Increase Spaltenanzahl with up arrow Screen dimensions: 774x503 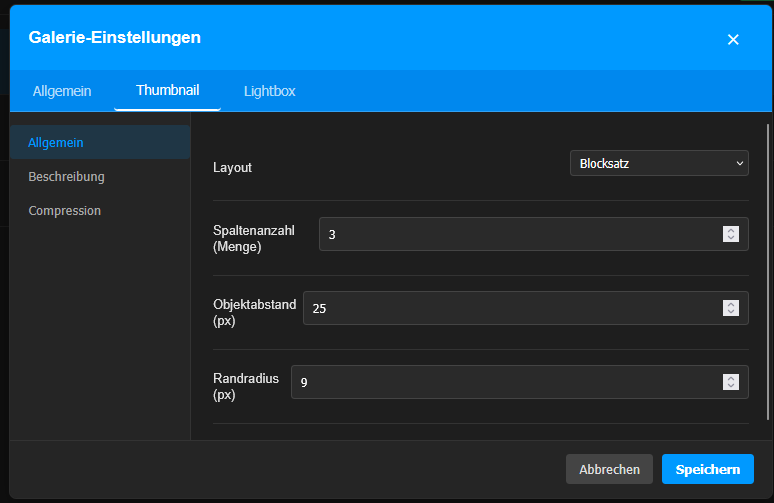[731, 230]
